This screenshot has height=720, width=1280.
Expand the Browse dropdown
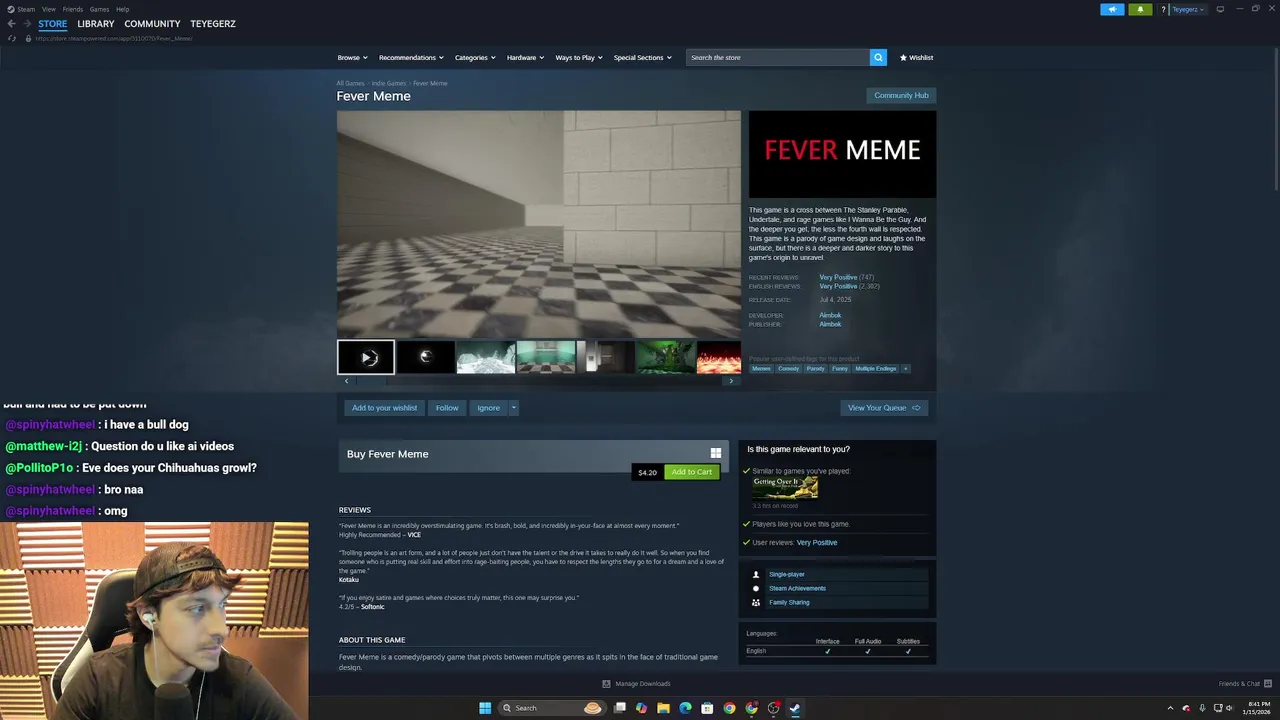click(x=352, y=57)
